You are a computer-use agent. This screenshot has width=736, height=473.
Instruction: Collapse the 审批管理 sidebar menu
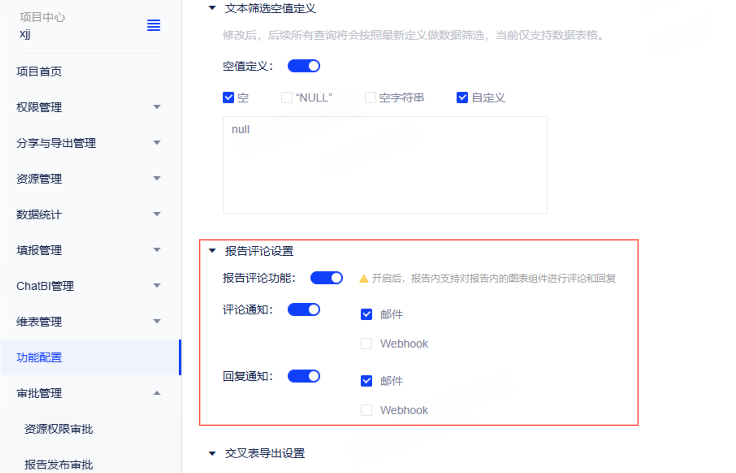[x=90, y=393]
